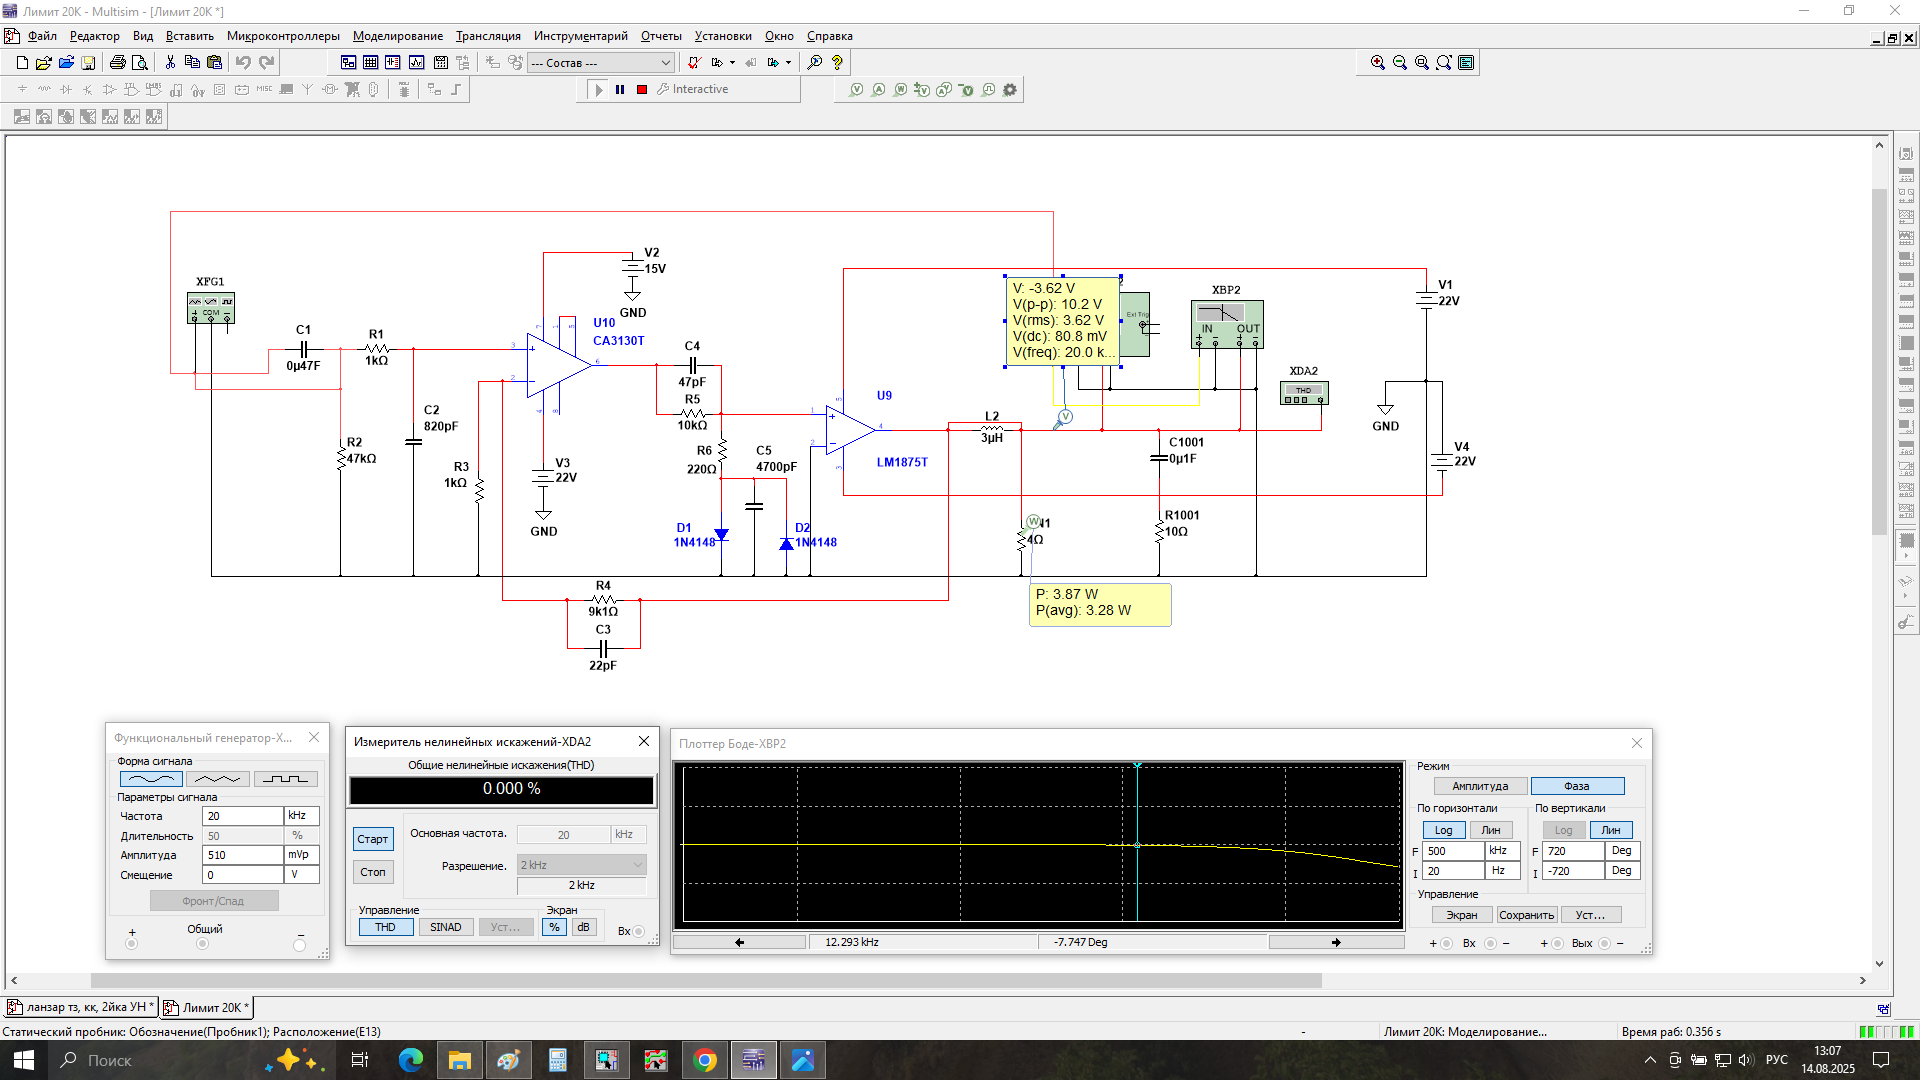Click the Cut scissors icon
Image resolution: width=1920 pixels, height=1080 pixels.
point(170,62)
